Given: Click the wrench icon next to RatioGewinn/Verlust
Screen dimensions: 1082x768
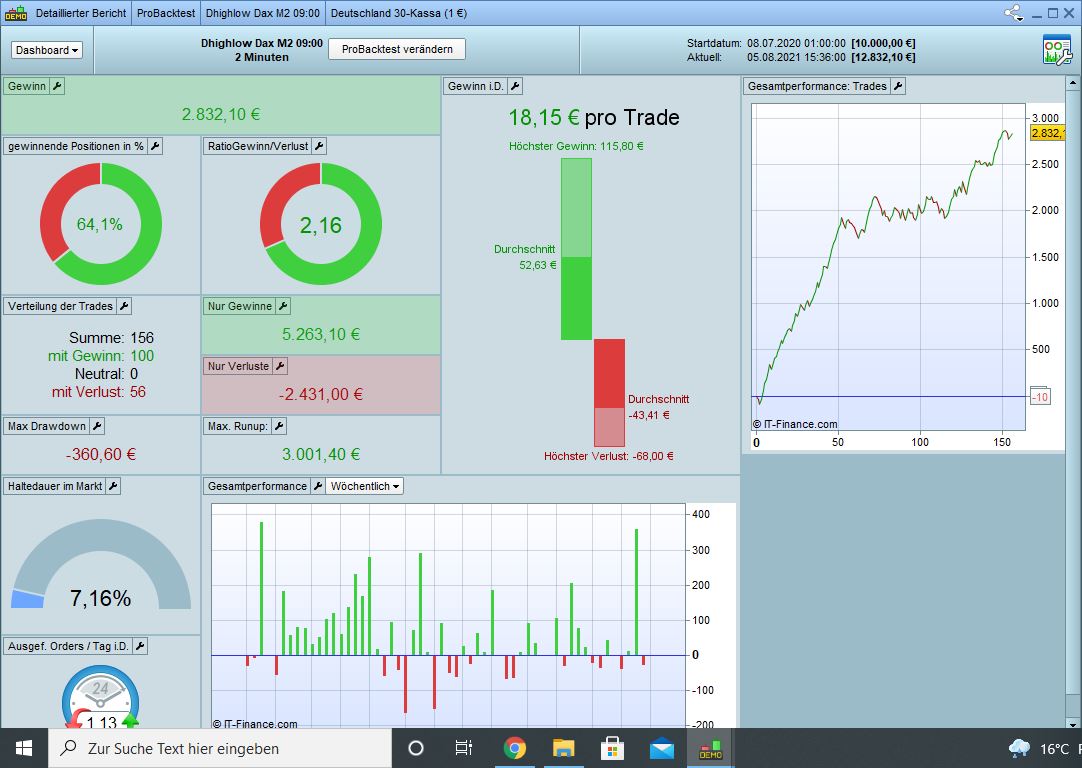Looking at the screenshot, I should [319, 146].
